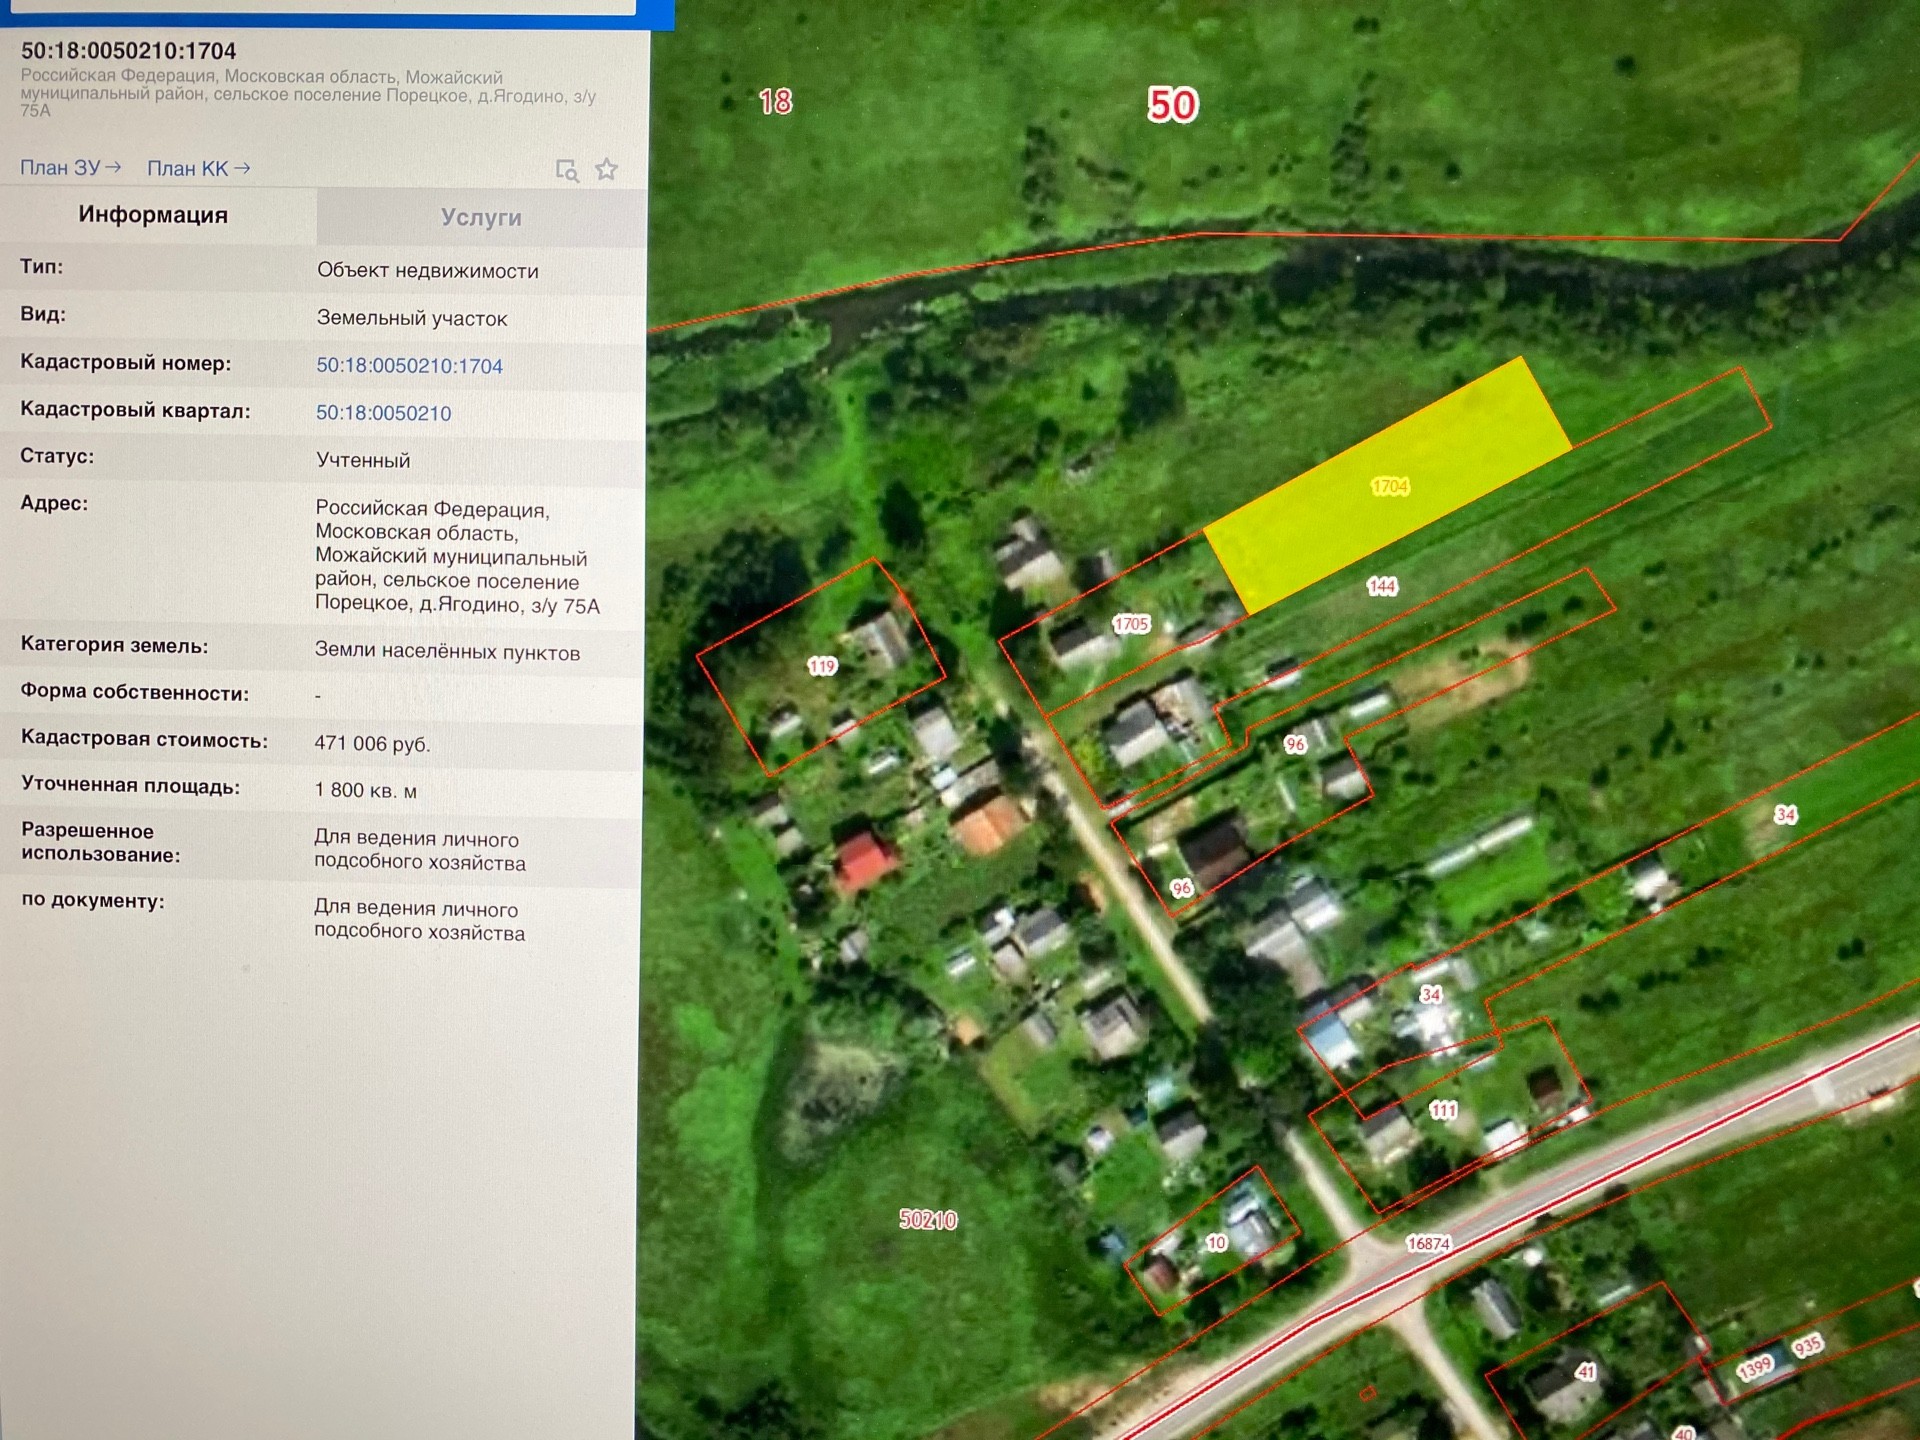Select parcel 119 on the map
This screenshot has width=1920, height=1440.
pos(821,666)
